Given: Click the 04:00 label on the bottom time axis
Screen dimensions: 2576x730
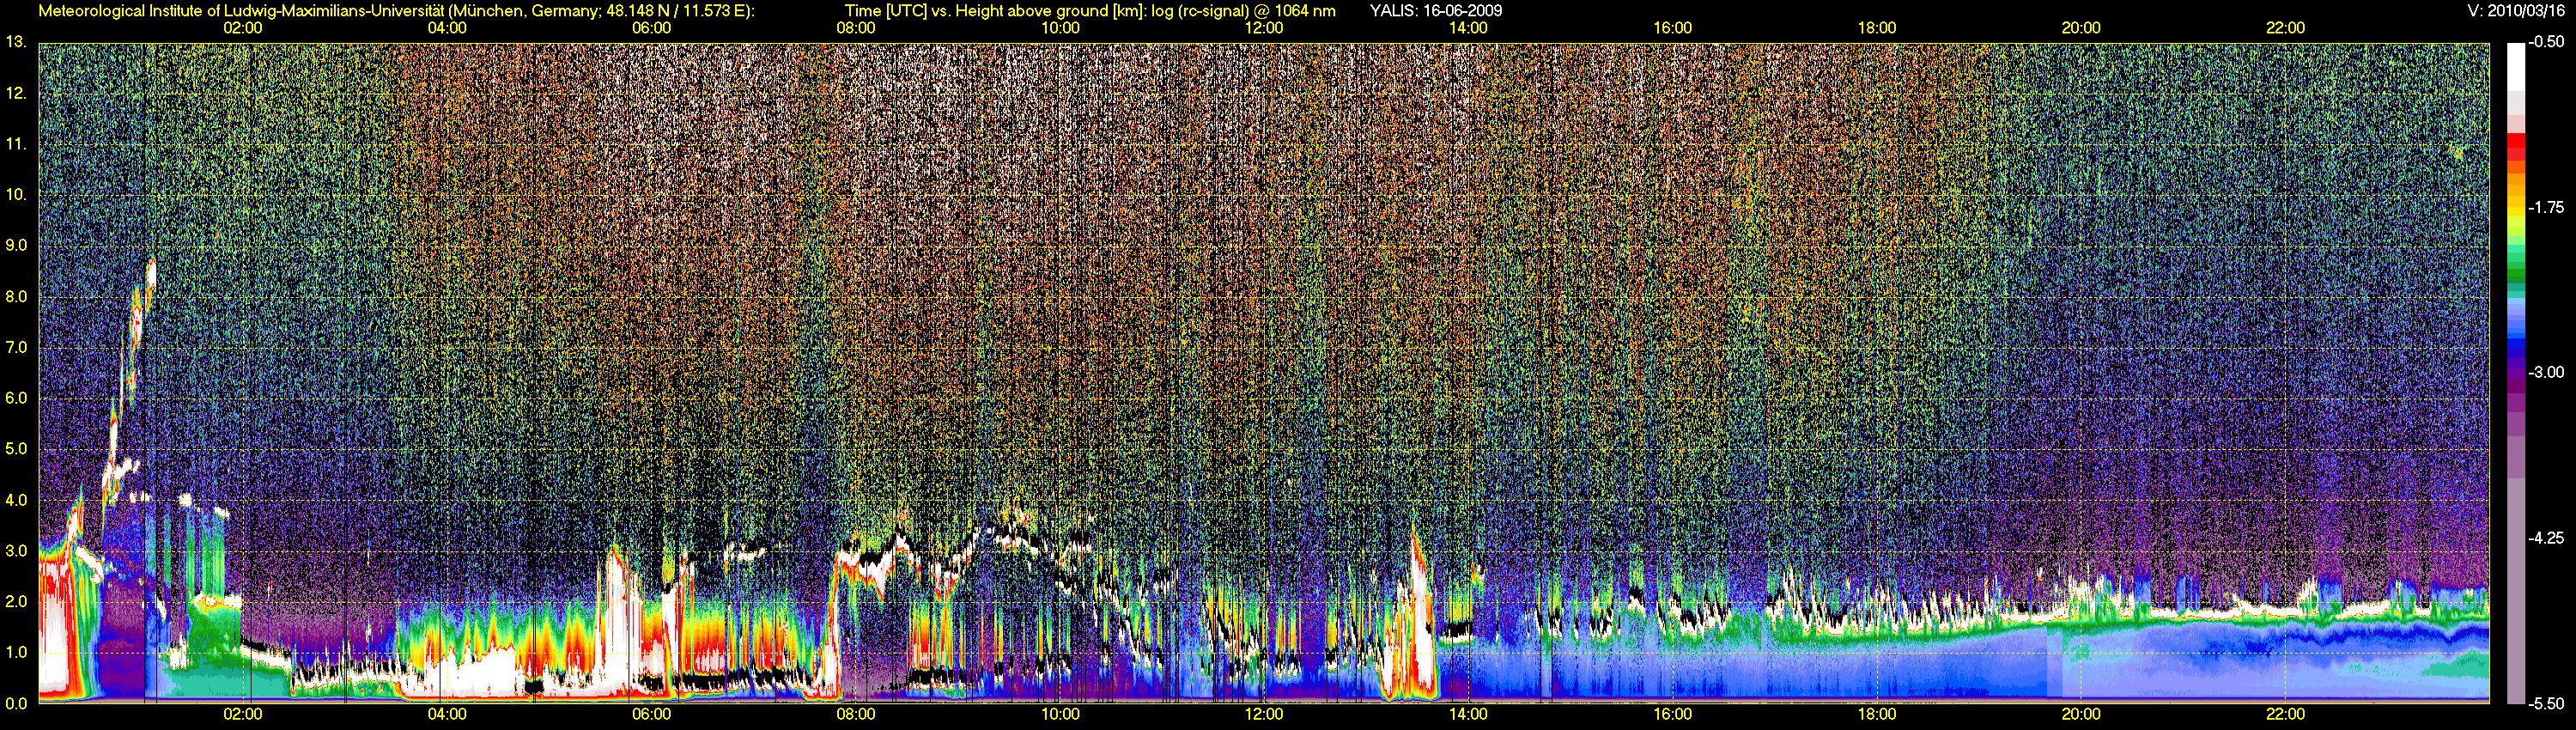Looking at the screenshot, I should point(447,714).
